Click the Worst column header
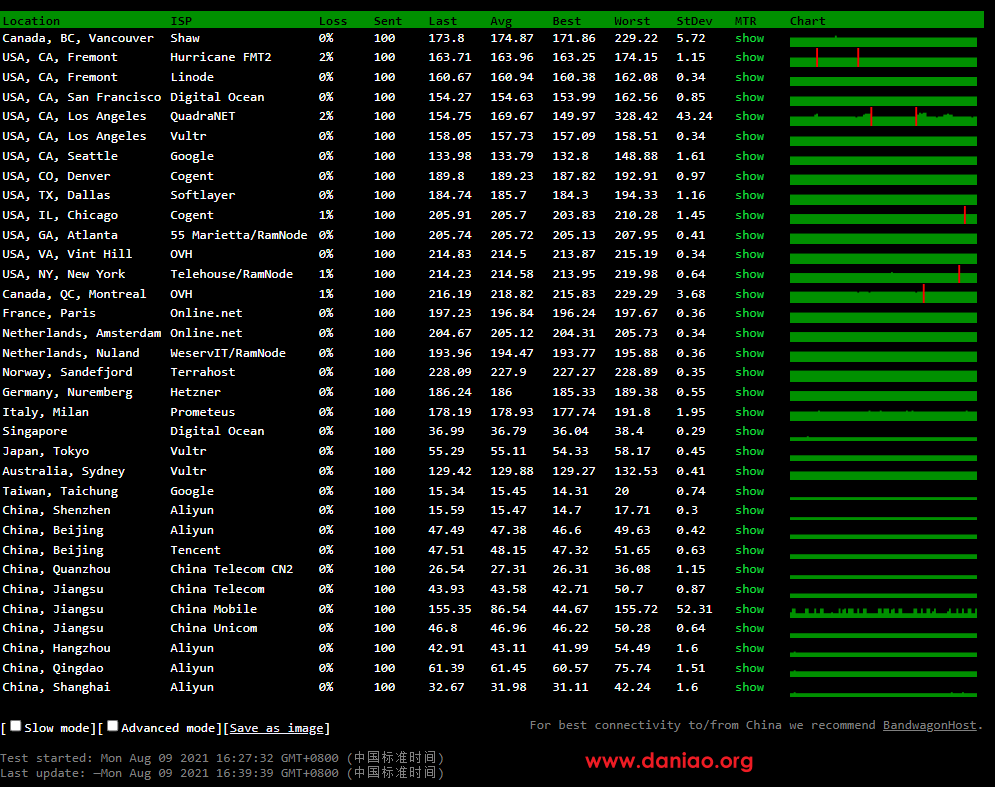Screen dimensions: 995x787 point(632,21)
